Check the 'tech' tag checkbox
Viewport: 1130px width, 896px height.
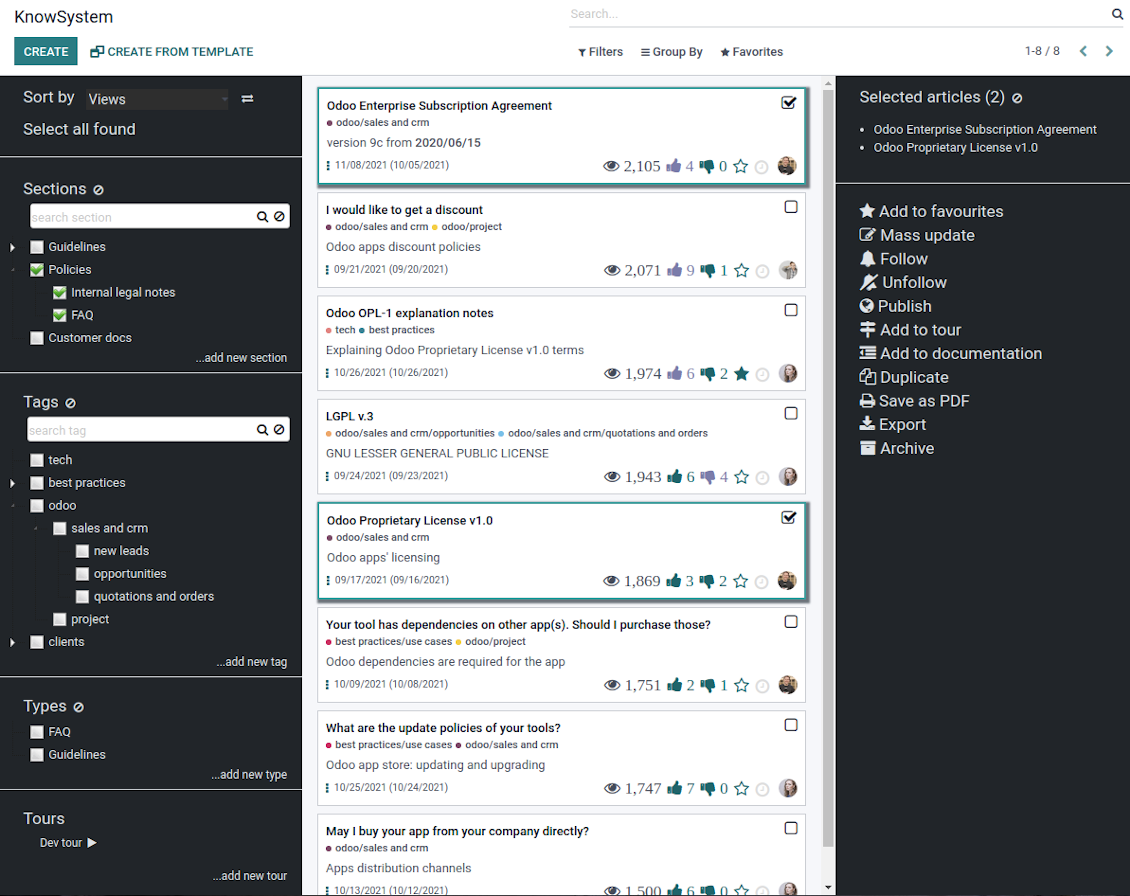37,460
